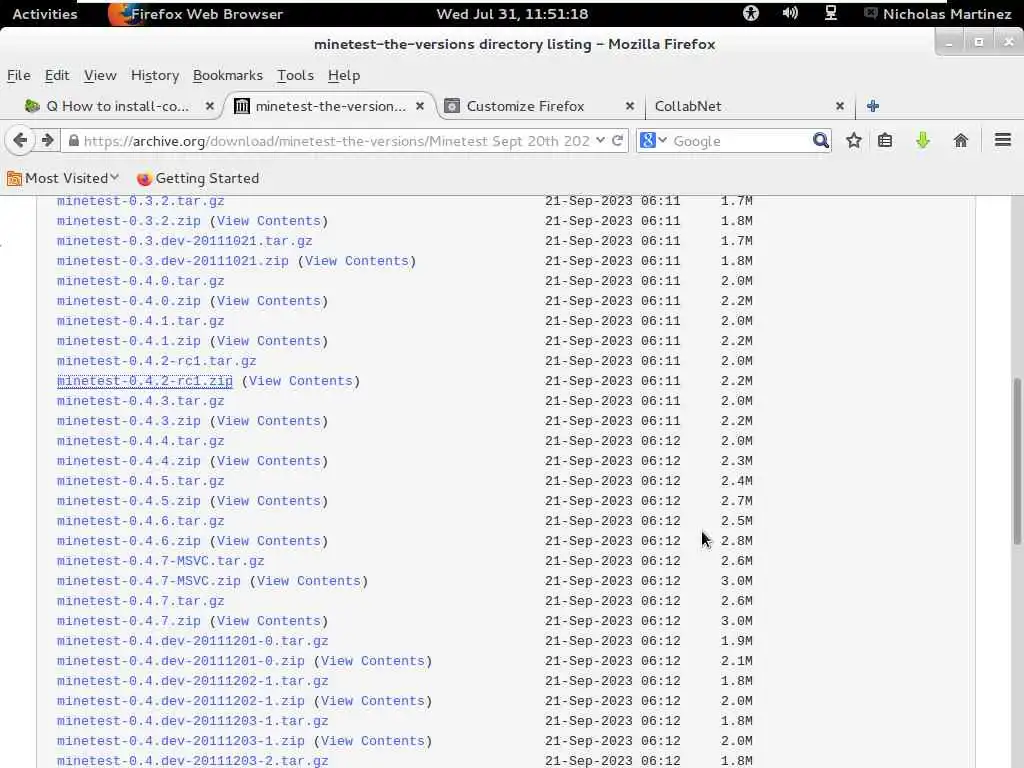
Task: Click the clock Wed Jul 31 in top bar
Action: pyautogui.click(x=512, y=14)
